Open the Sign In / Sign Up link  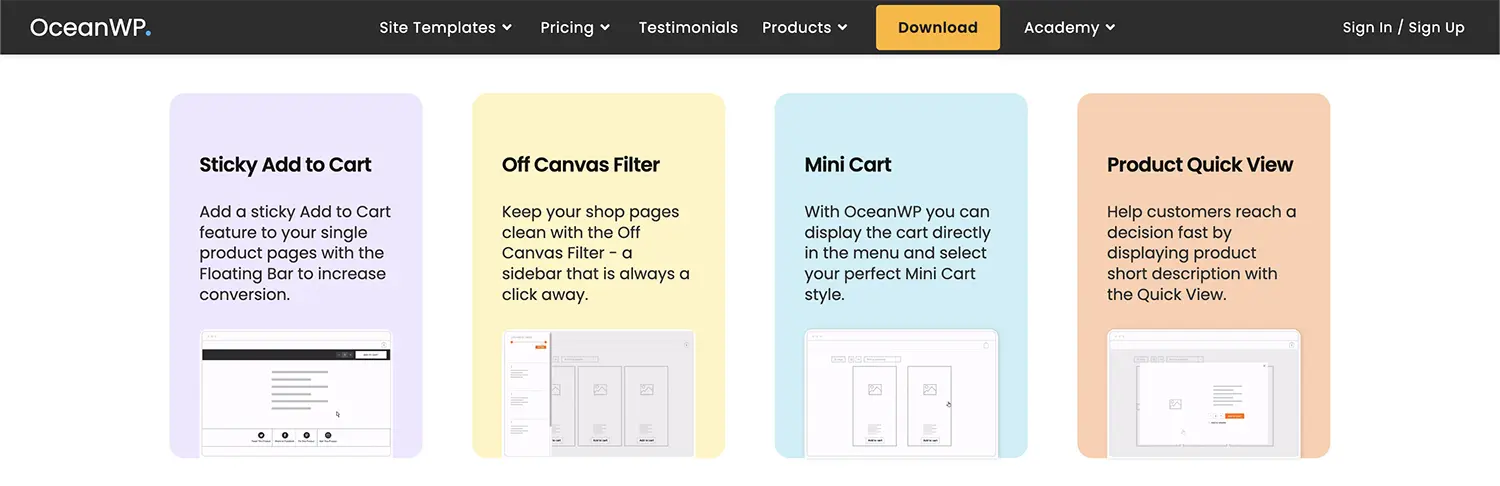1403,27
